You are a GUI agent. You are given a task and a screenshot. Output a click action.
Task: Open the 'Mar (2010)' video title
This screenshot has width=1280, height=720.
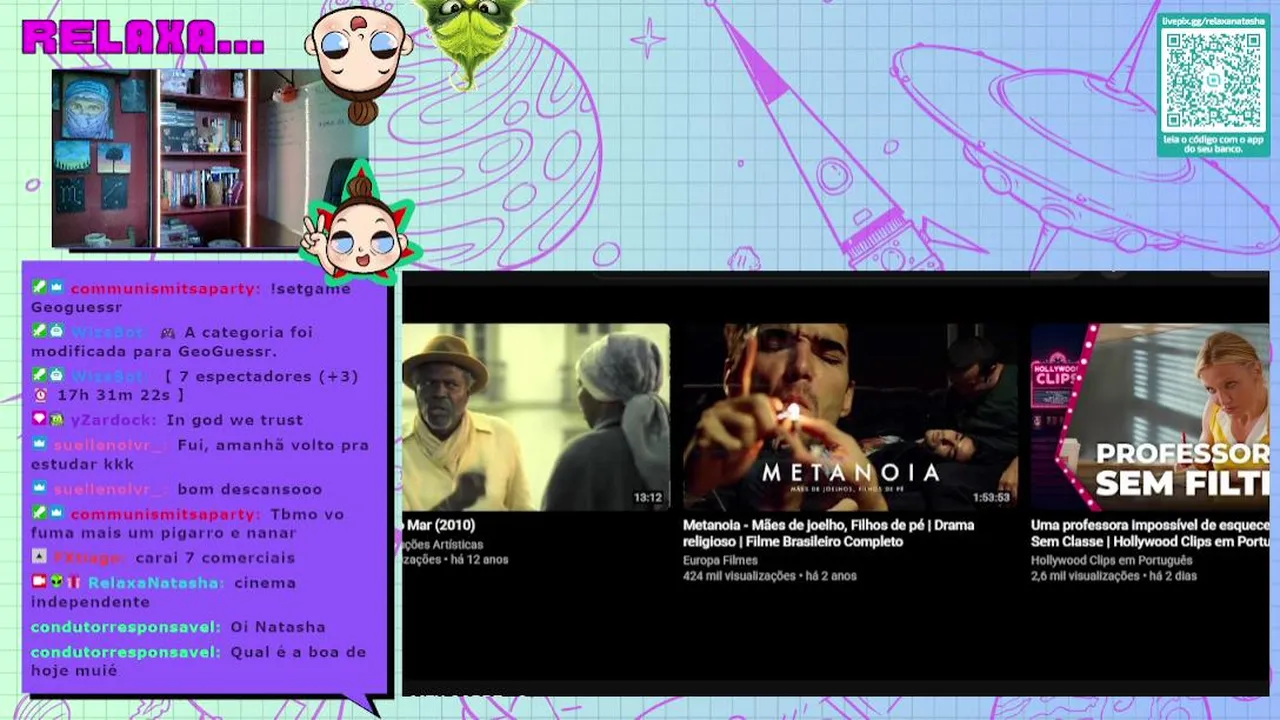441,525
